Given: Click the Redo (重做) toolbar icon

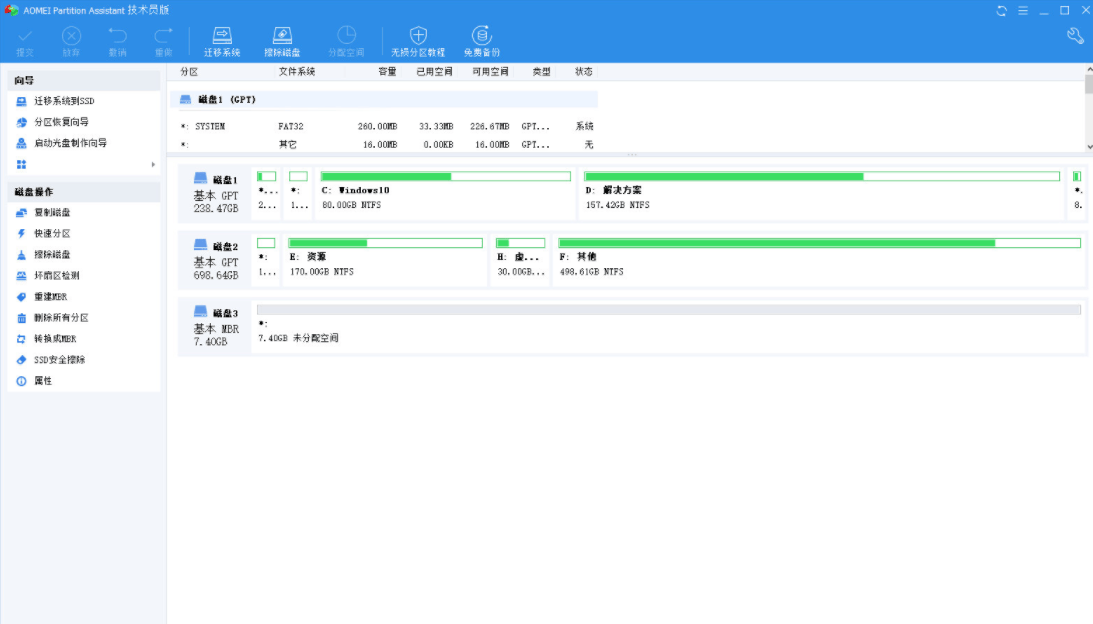Looking at the screenshot, I should coord(162,37).
